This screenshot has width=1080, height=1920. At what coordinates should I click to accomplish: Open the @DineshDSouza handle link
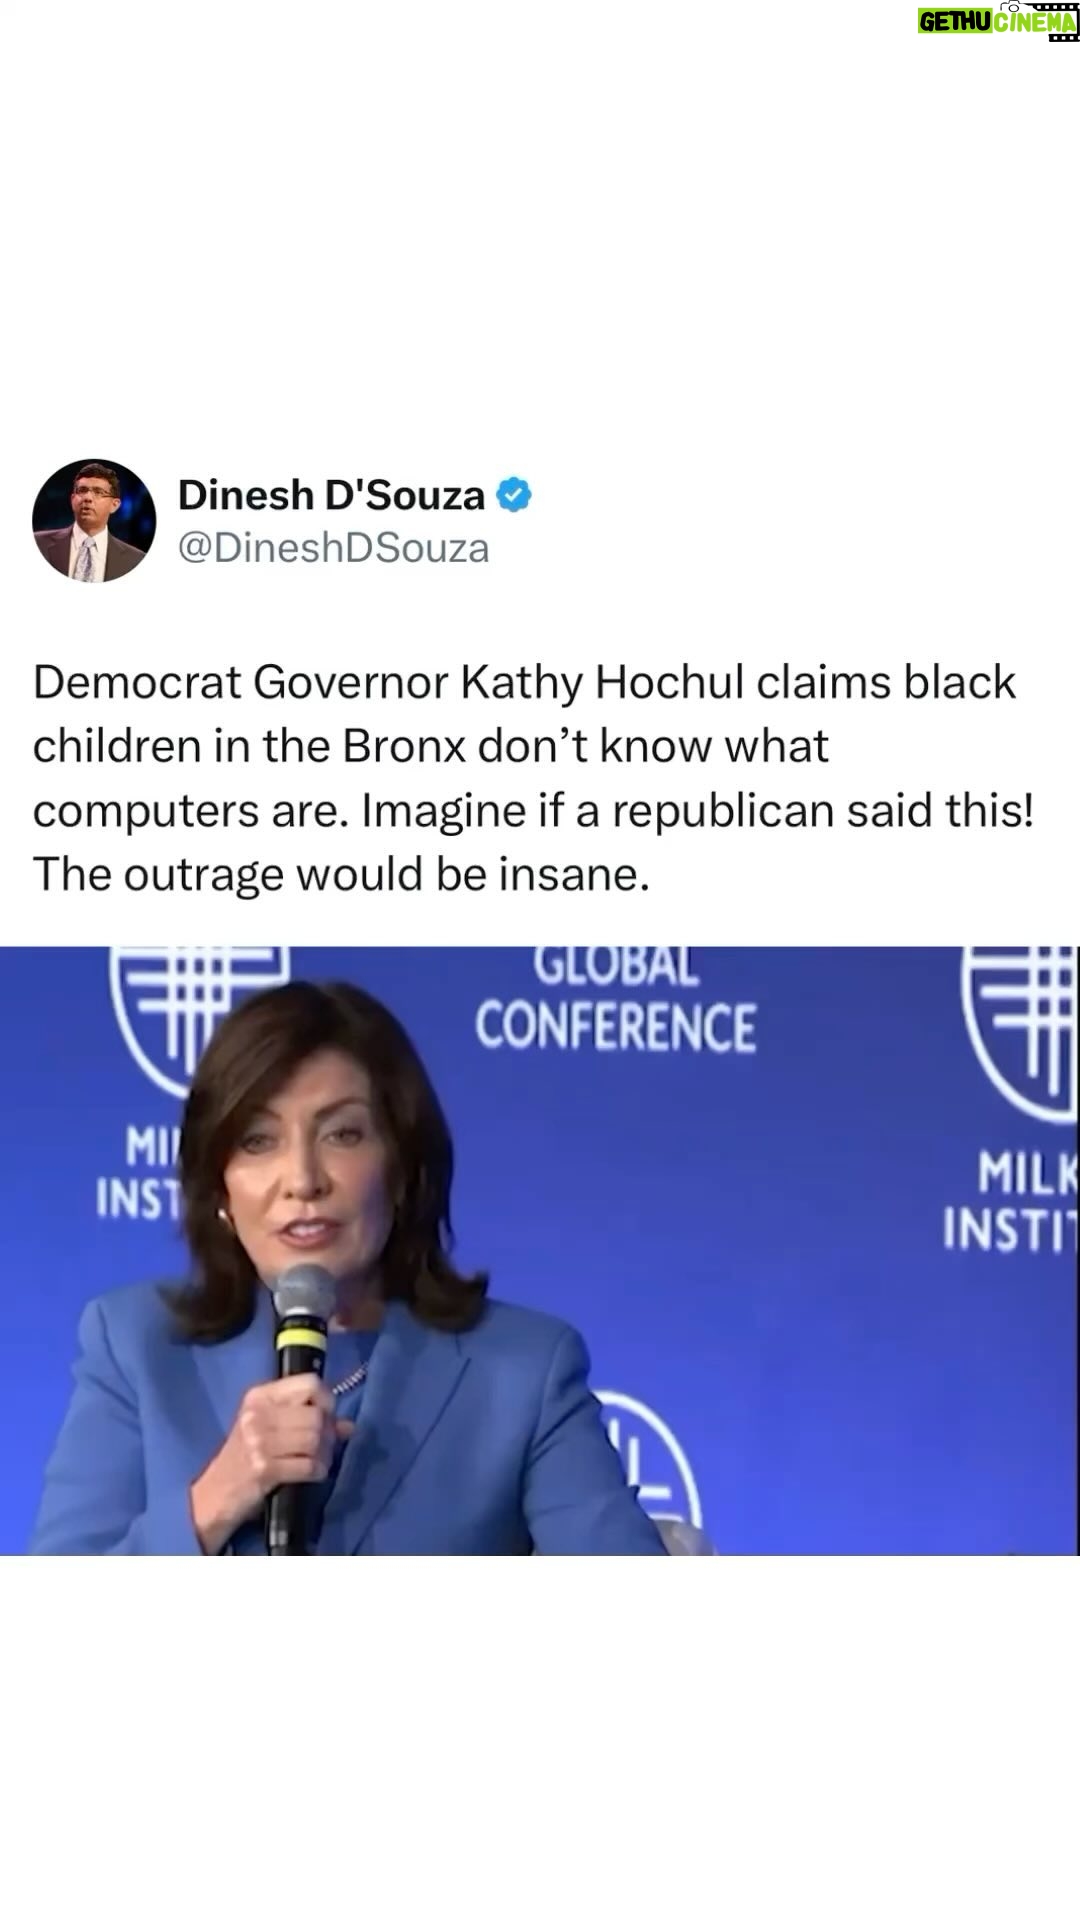(x=333, y=548)
